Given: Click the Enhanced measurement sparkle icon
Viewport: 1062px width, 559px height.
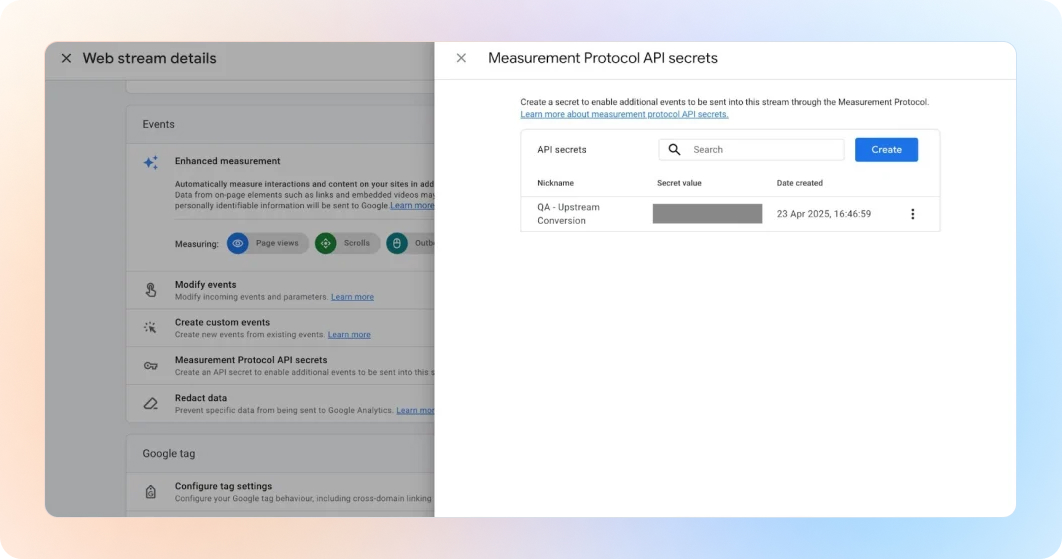Looking at the screenshot, I should pyautogui.click(x=150, y=163).
